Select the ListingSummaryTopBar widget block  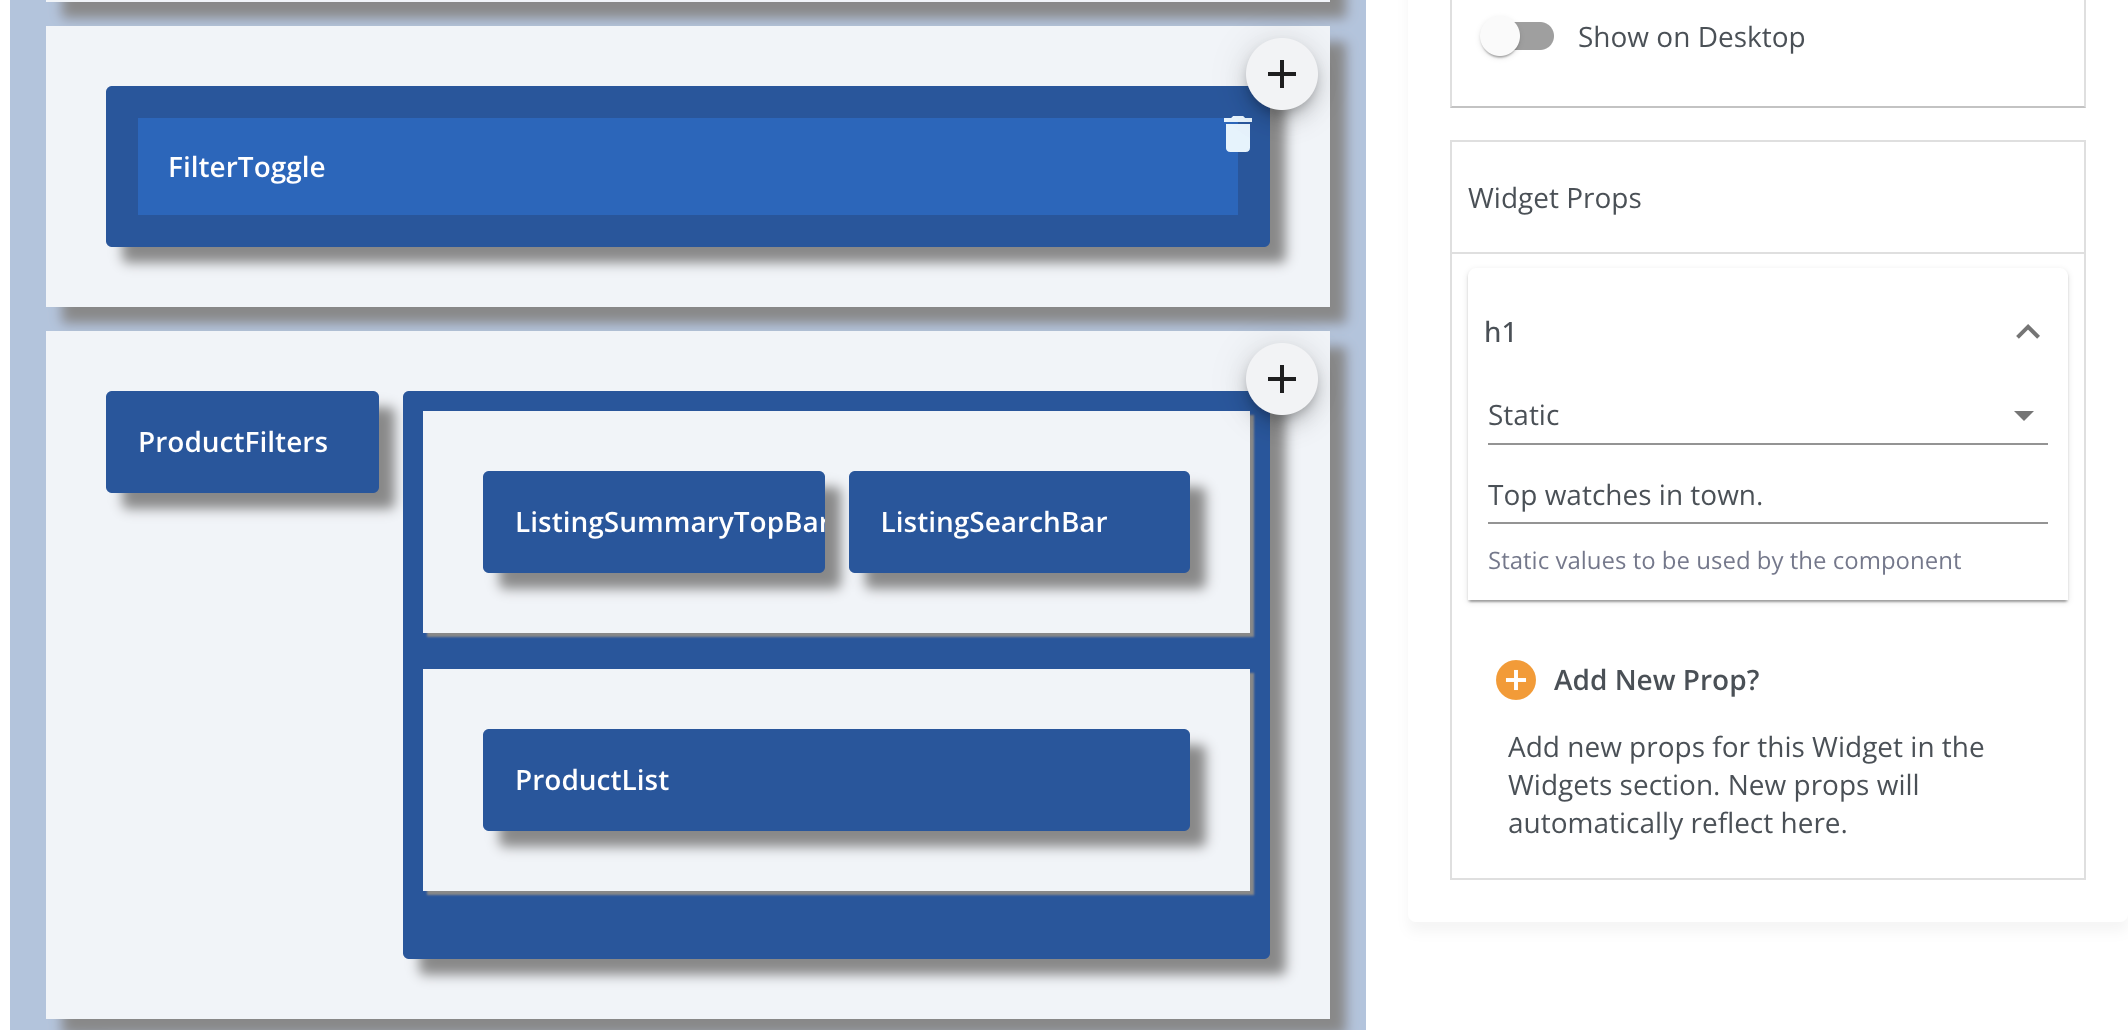point(653,522)
